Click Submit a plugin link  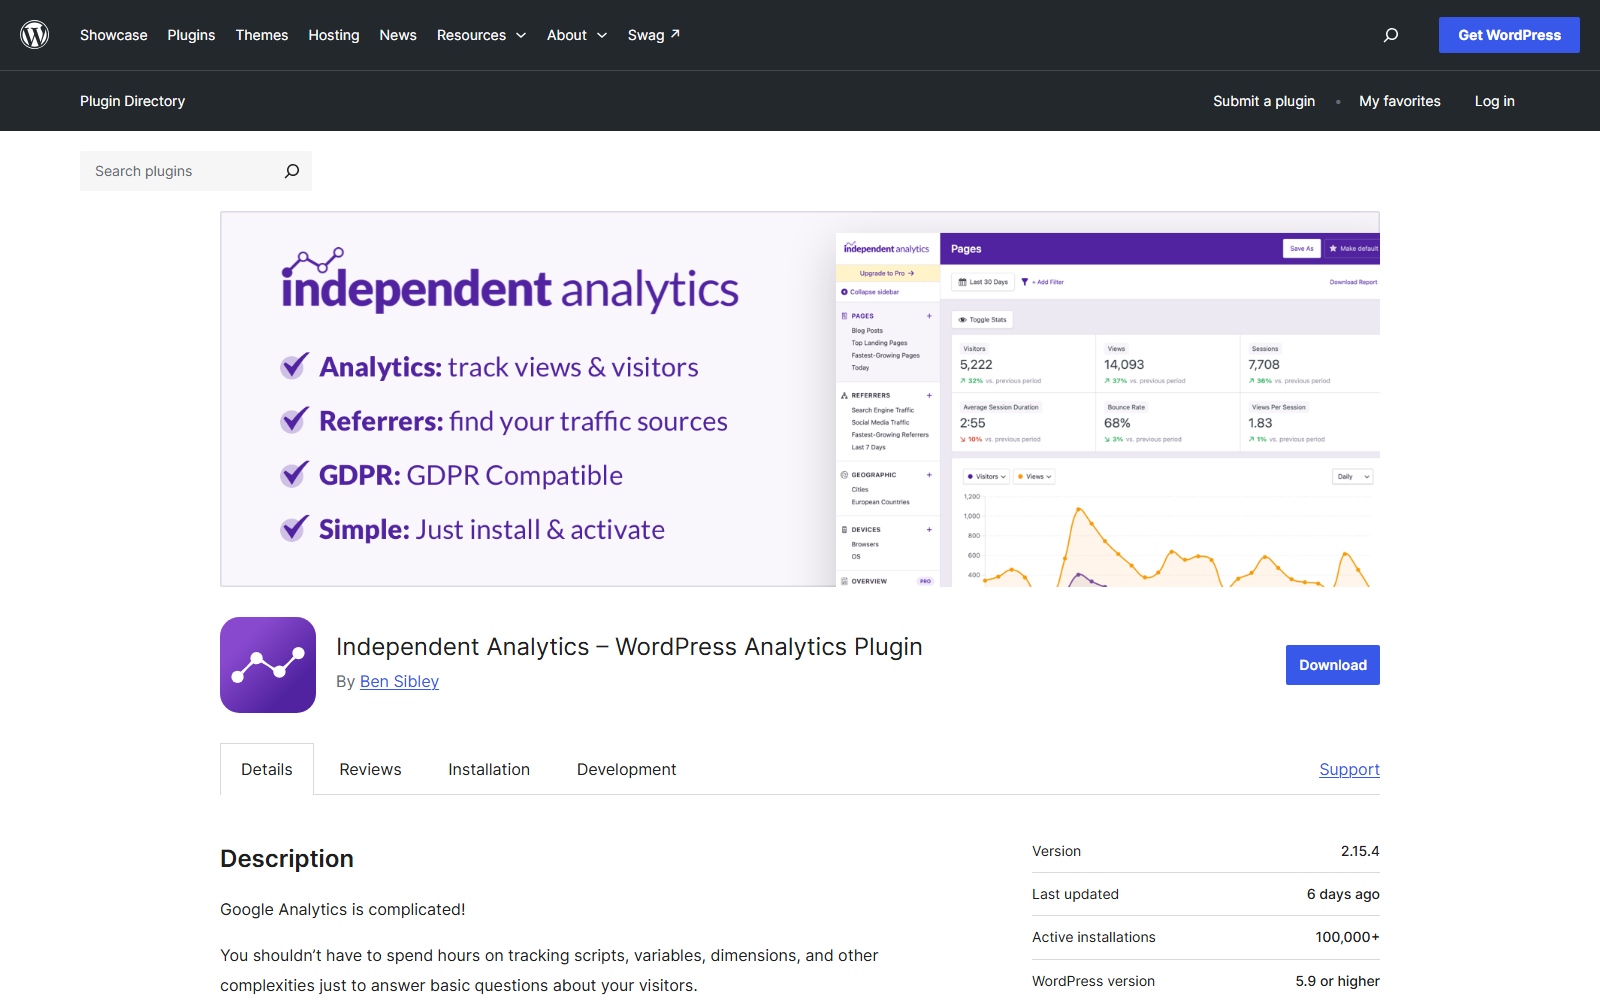point(1264,101)
